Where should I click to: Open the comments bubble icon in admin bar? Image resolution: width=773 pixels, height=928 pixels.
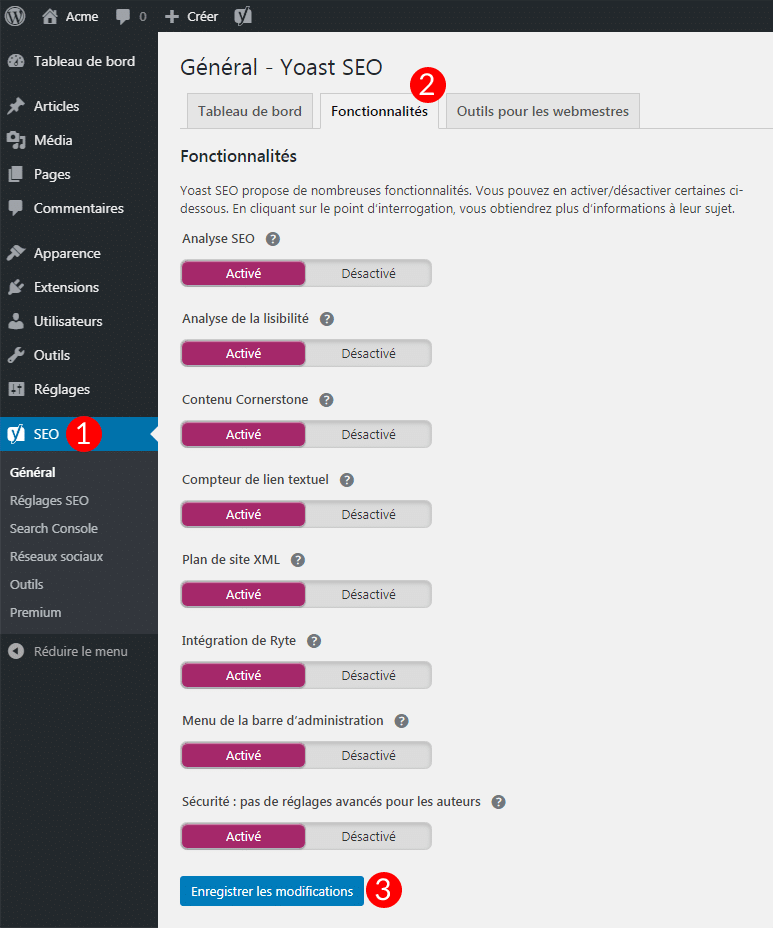tap(123, 17)
